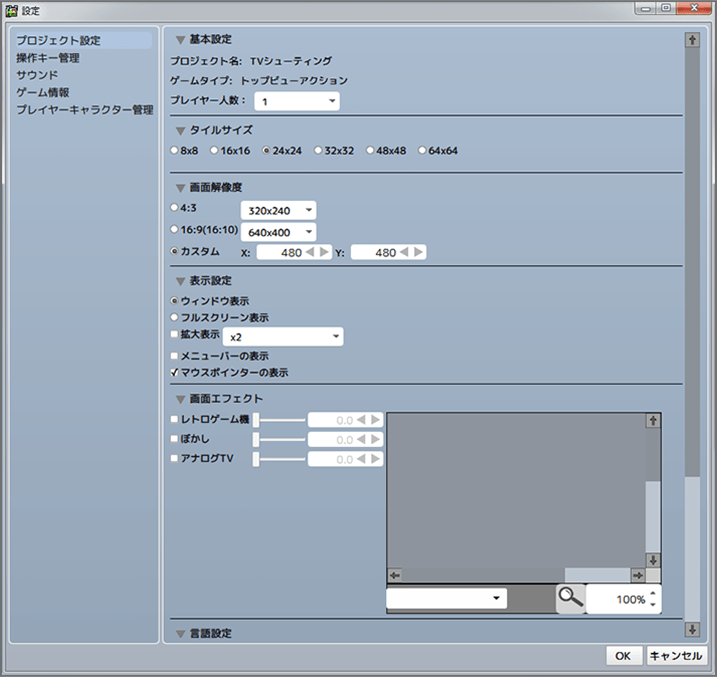The width and height of the screenshot is (717, 677).
Task: Click the キャンセル button
Action: point(677,656)
